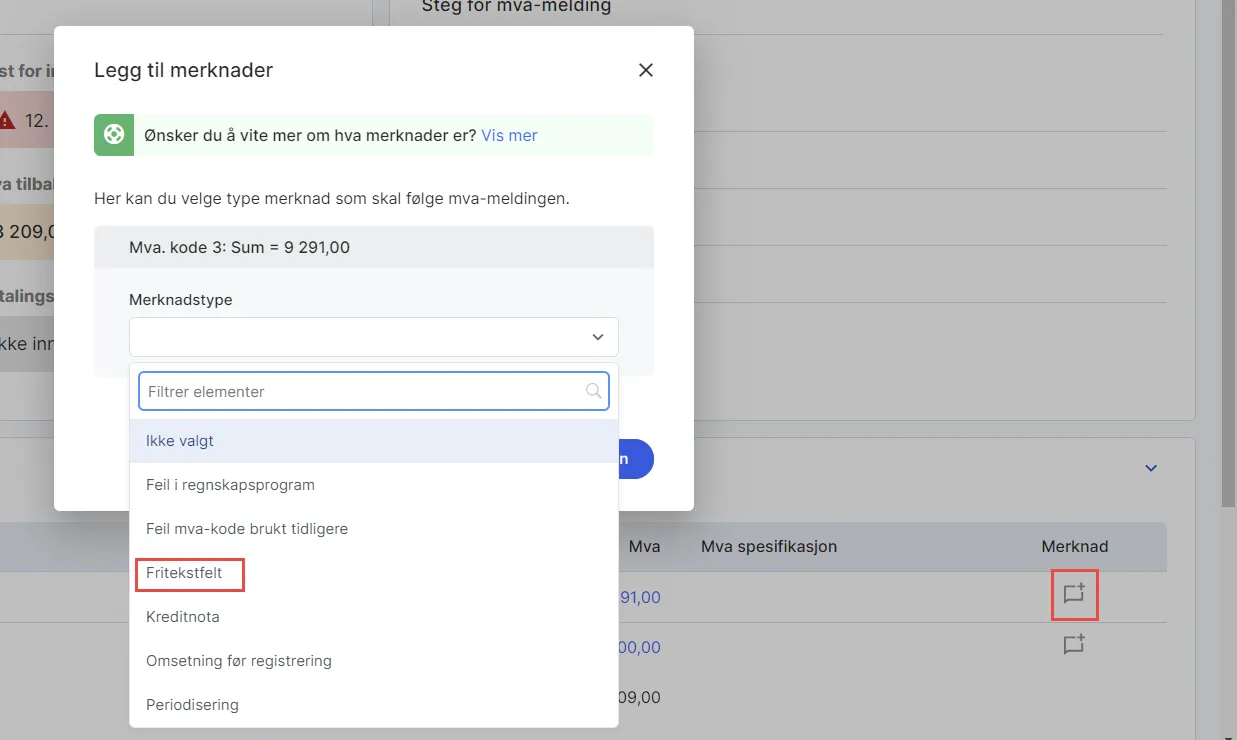
Task: Click the magnifier icon in the filter field
Action: click(593, 391)
